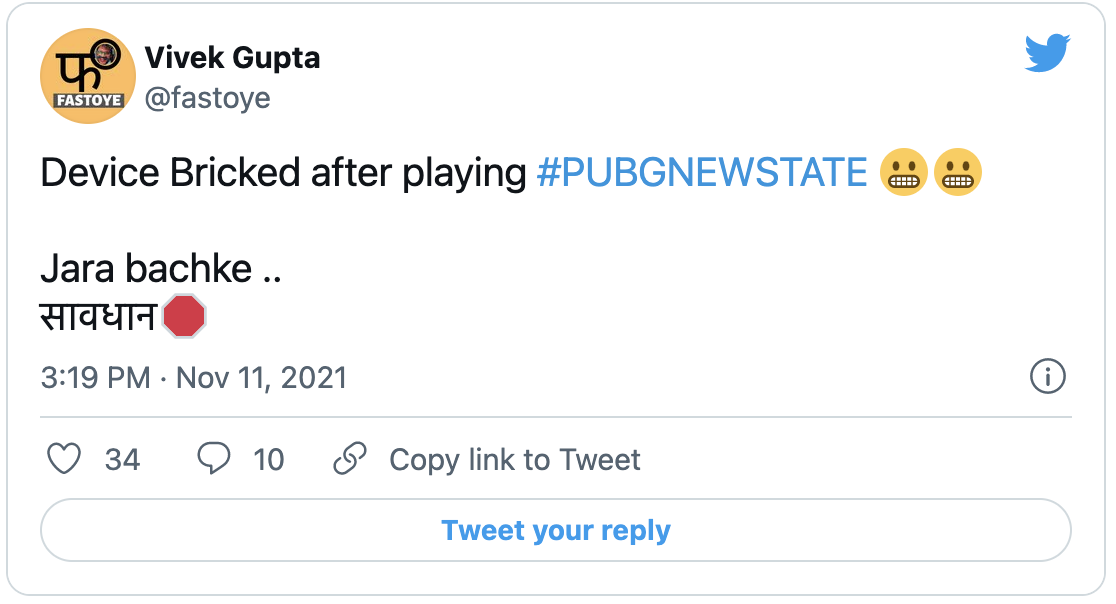1116x604 pixels.
Task: Open the #PUBGNEWSTATE hashtag
Action: [x=702, y=173]
